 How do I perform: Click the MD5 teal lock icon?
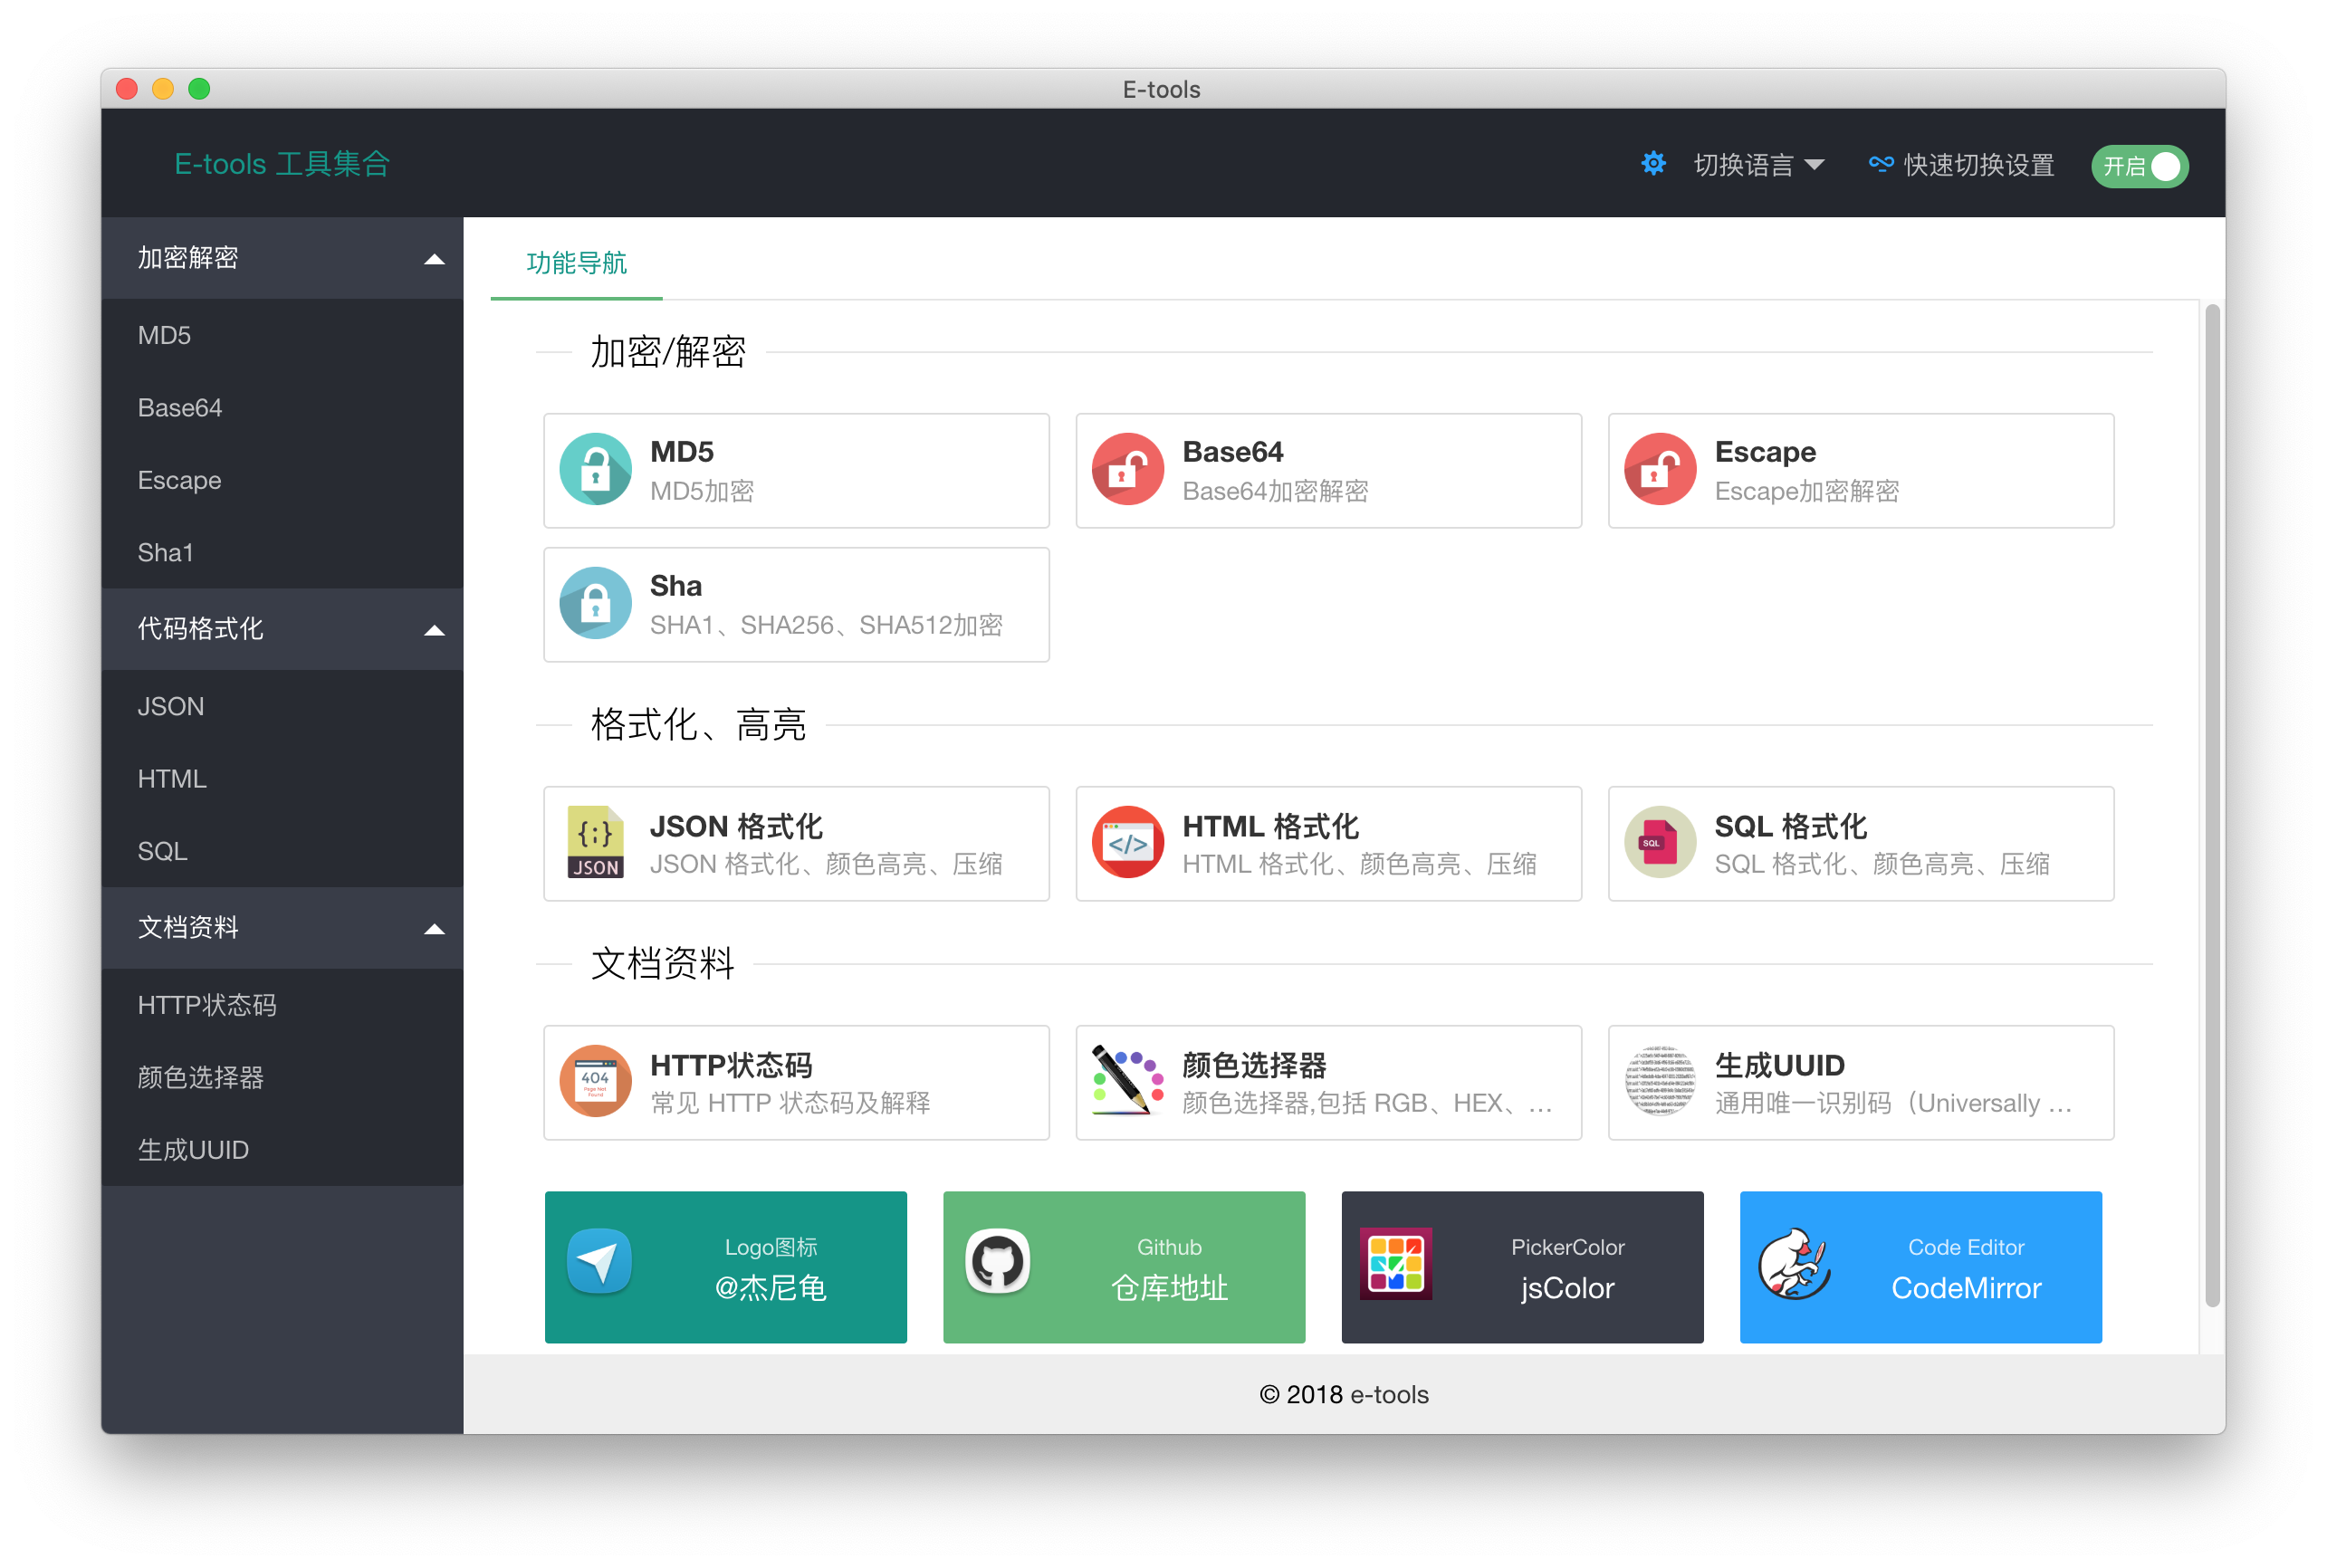[x=595, y=469]
